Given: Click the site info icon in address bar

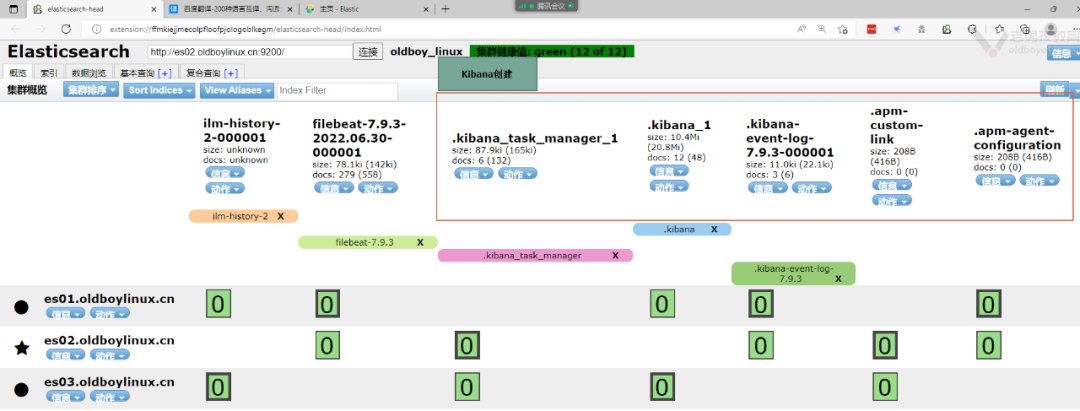Looking at the screenshot, I should pos(97,30).
